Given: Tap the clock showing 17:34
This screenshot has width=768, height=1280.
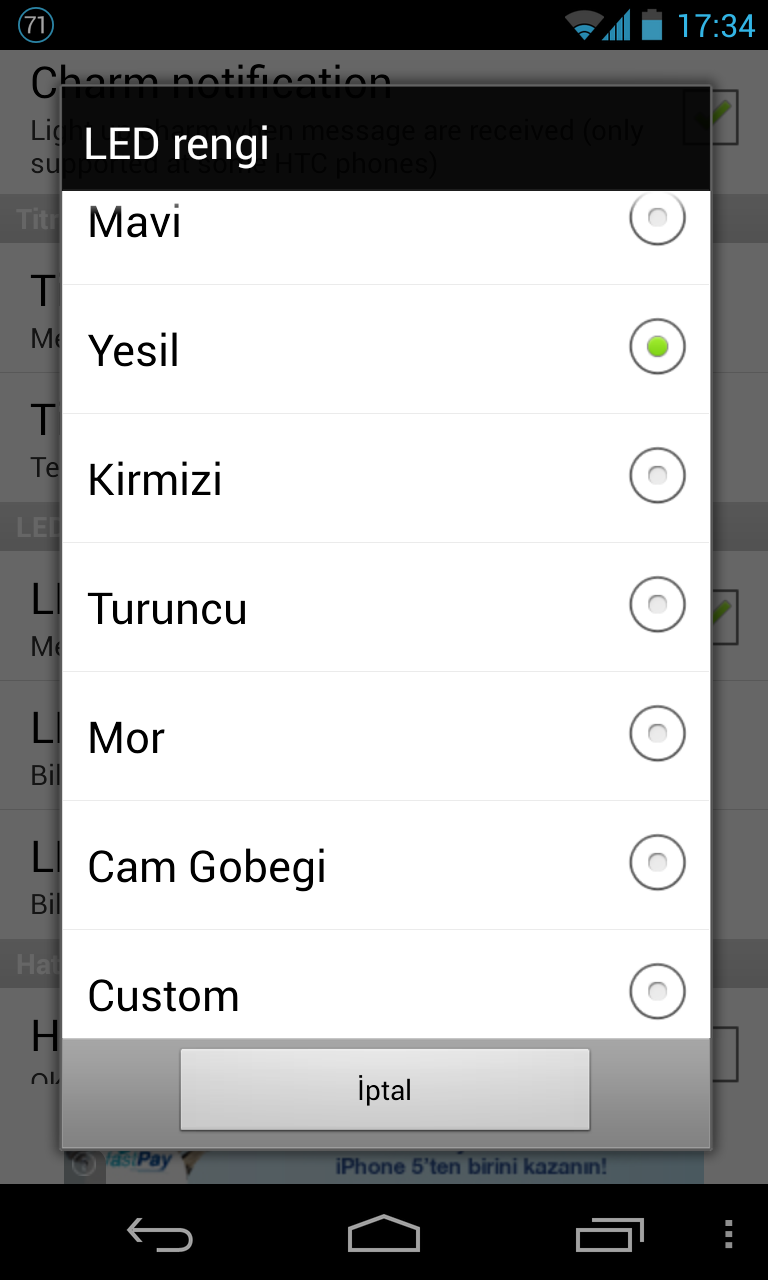Looking at the screenshot, I should [x=716, y=25].
